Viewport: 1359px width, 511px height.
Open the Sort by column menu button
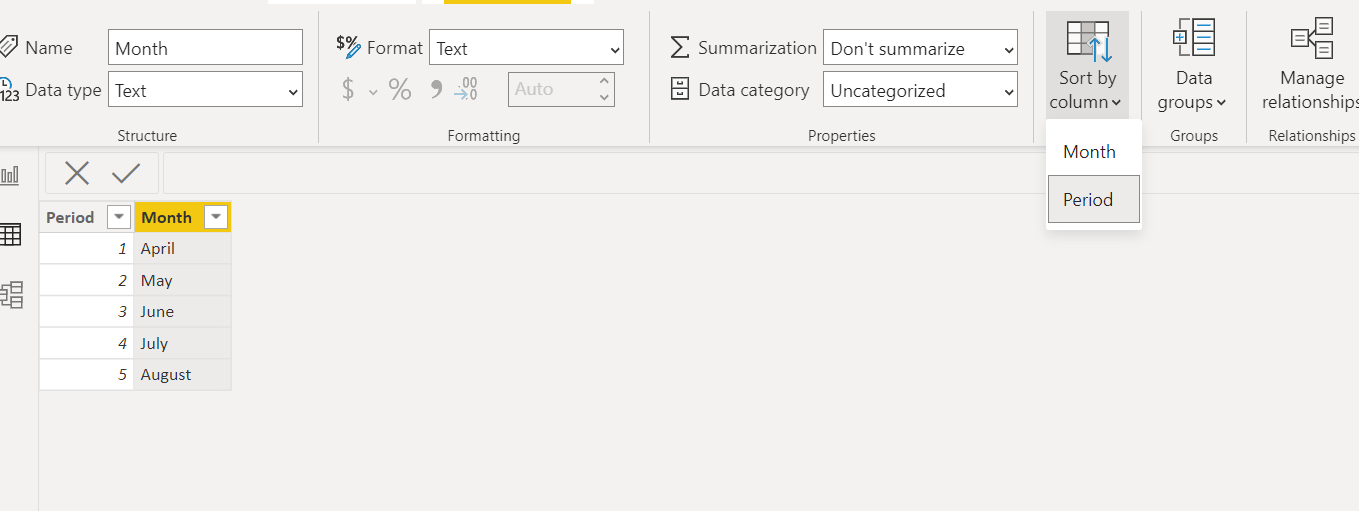click(x=1087, y=65)
